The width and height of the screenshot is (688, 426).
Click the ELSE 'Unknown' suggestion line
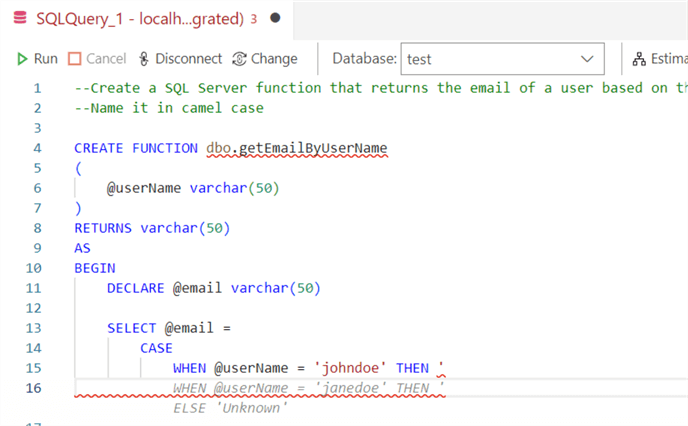point(230,408)
